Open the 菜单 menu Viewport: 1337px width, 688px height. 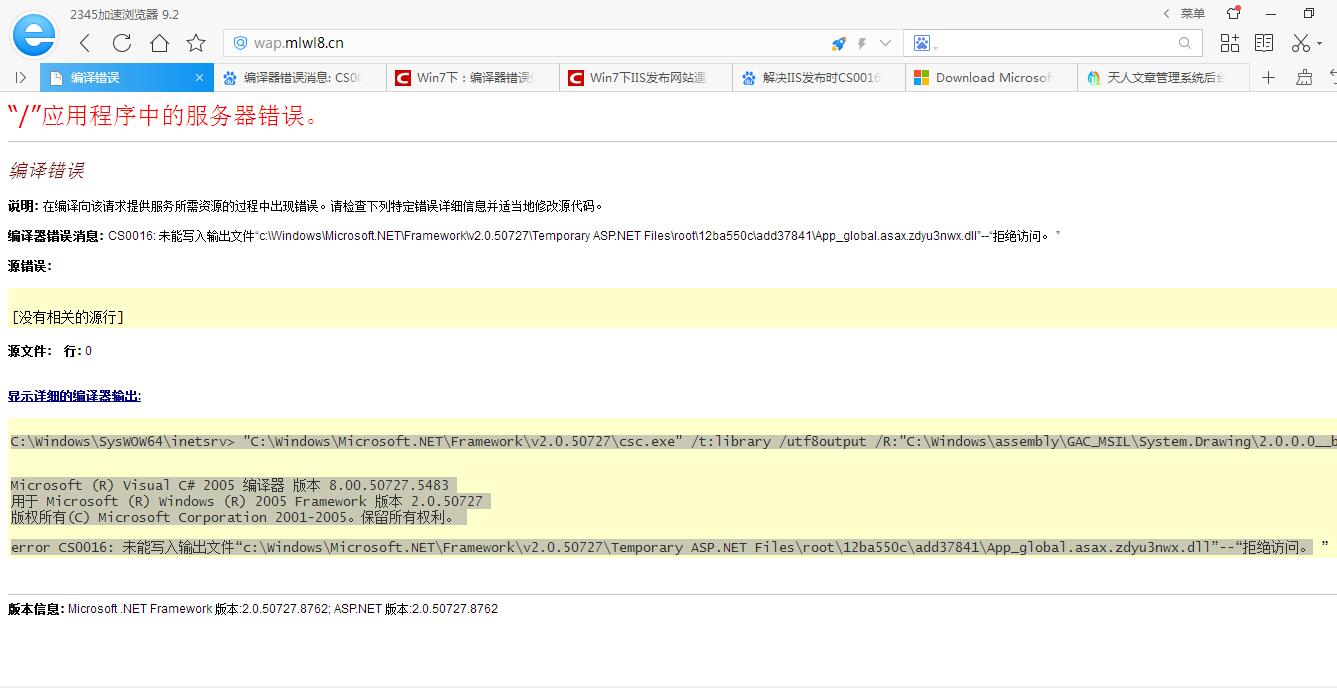[x=1184, y=13]
